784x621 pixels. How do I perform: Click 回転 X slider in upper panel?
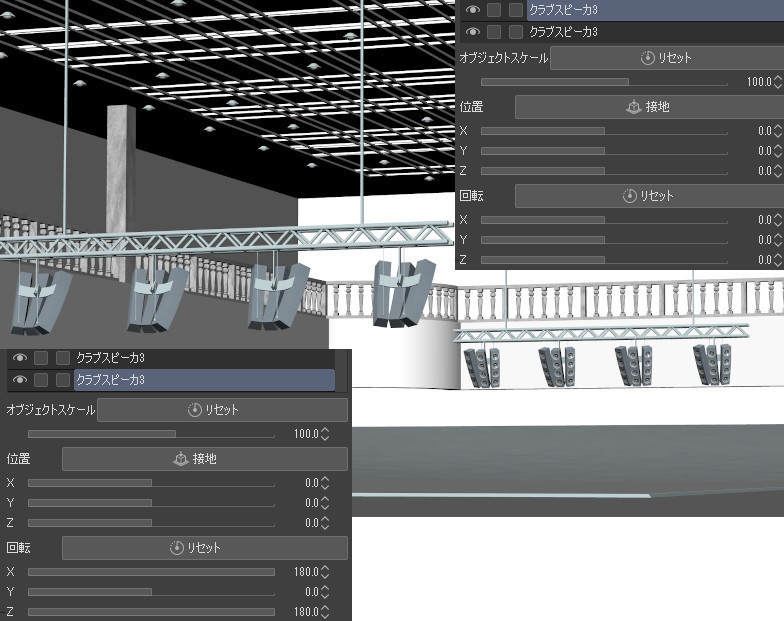coord(604,220)
